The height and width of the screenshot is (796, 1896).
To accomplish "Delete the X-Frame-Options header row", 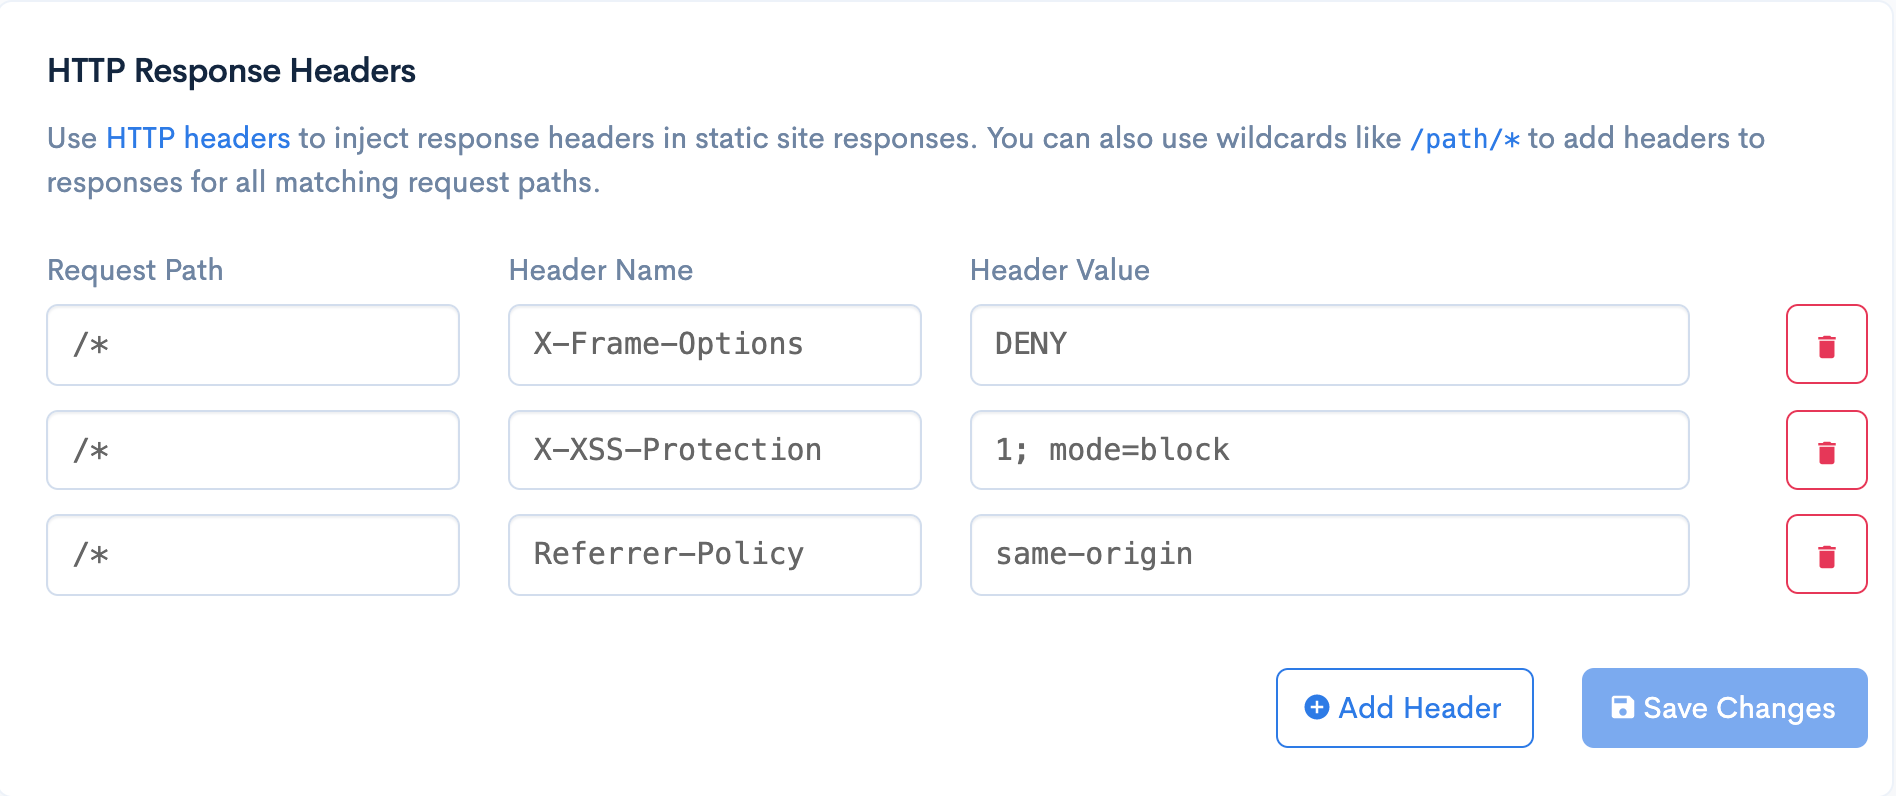I will [1827, 344].
